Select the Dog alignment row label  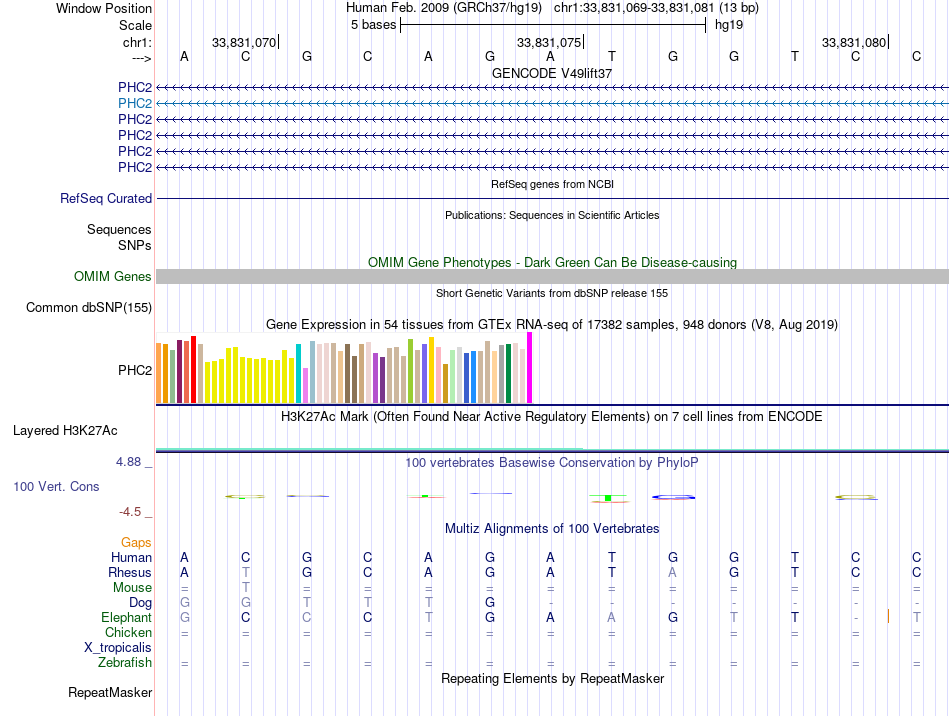[x=140, y=603]
